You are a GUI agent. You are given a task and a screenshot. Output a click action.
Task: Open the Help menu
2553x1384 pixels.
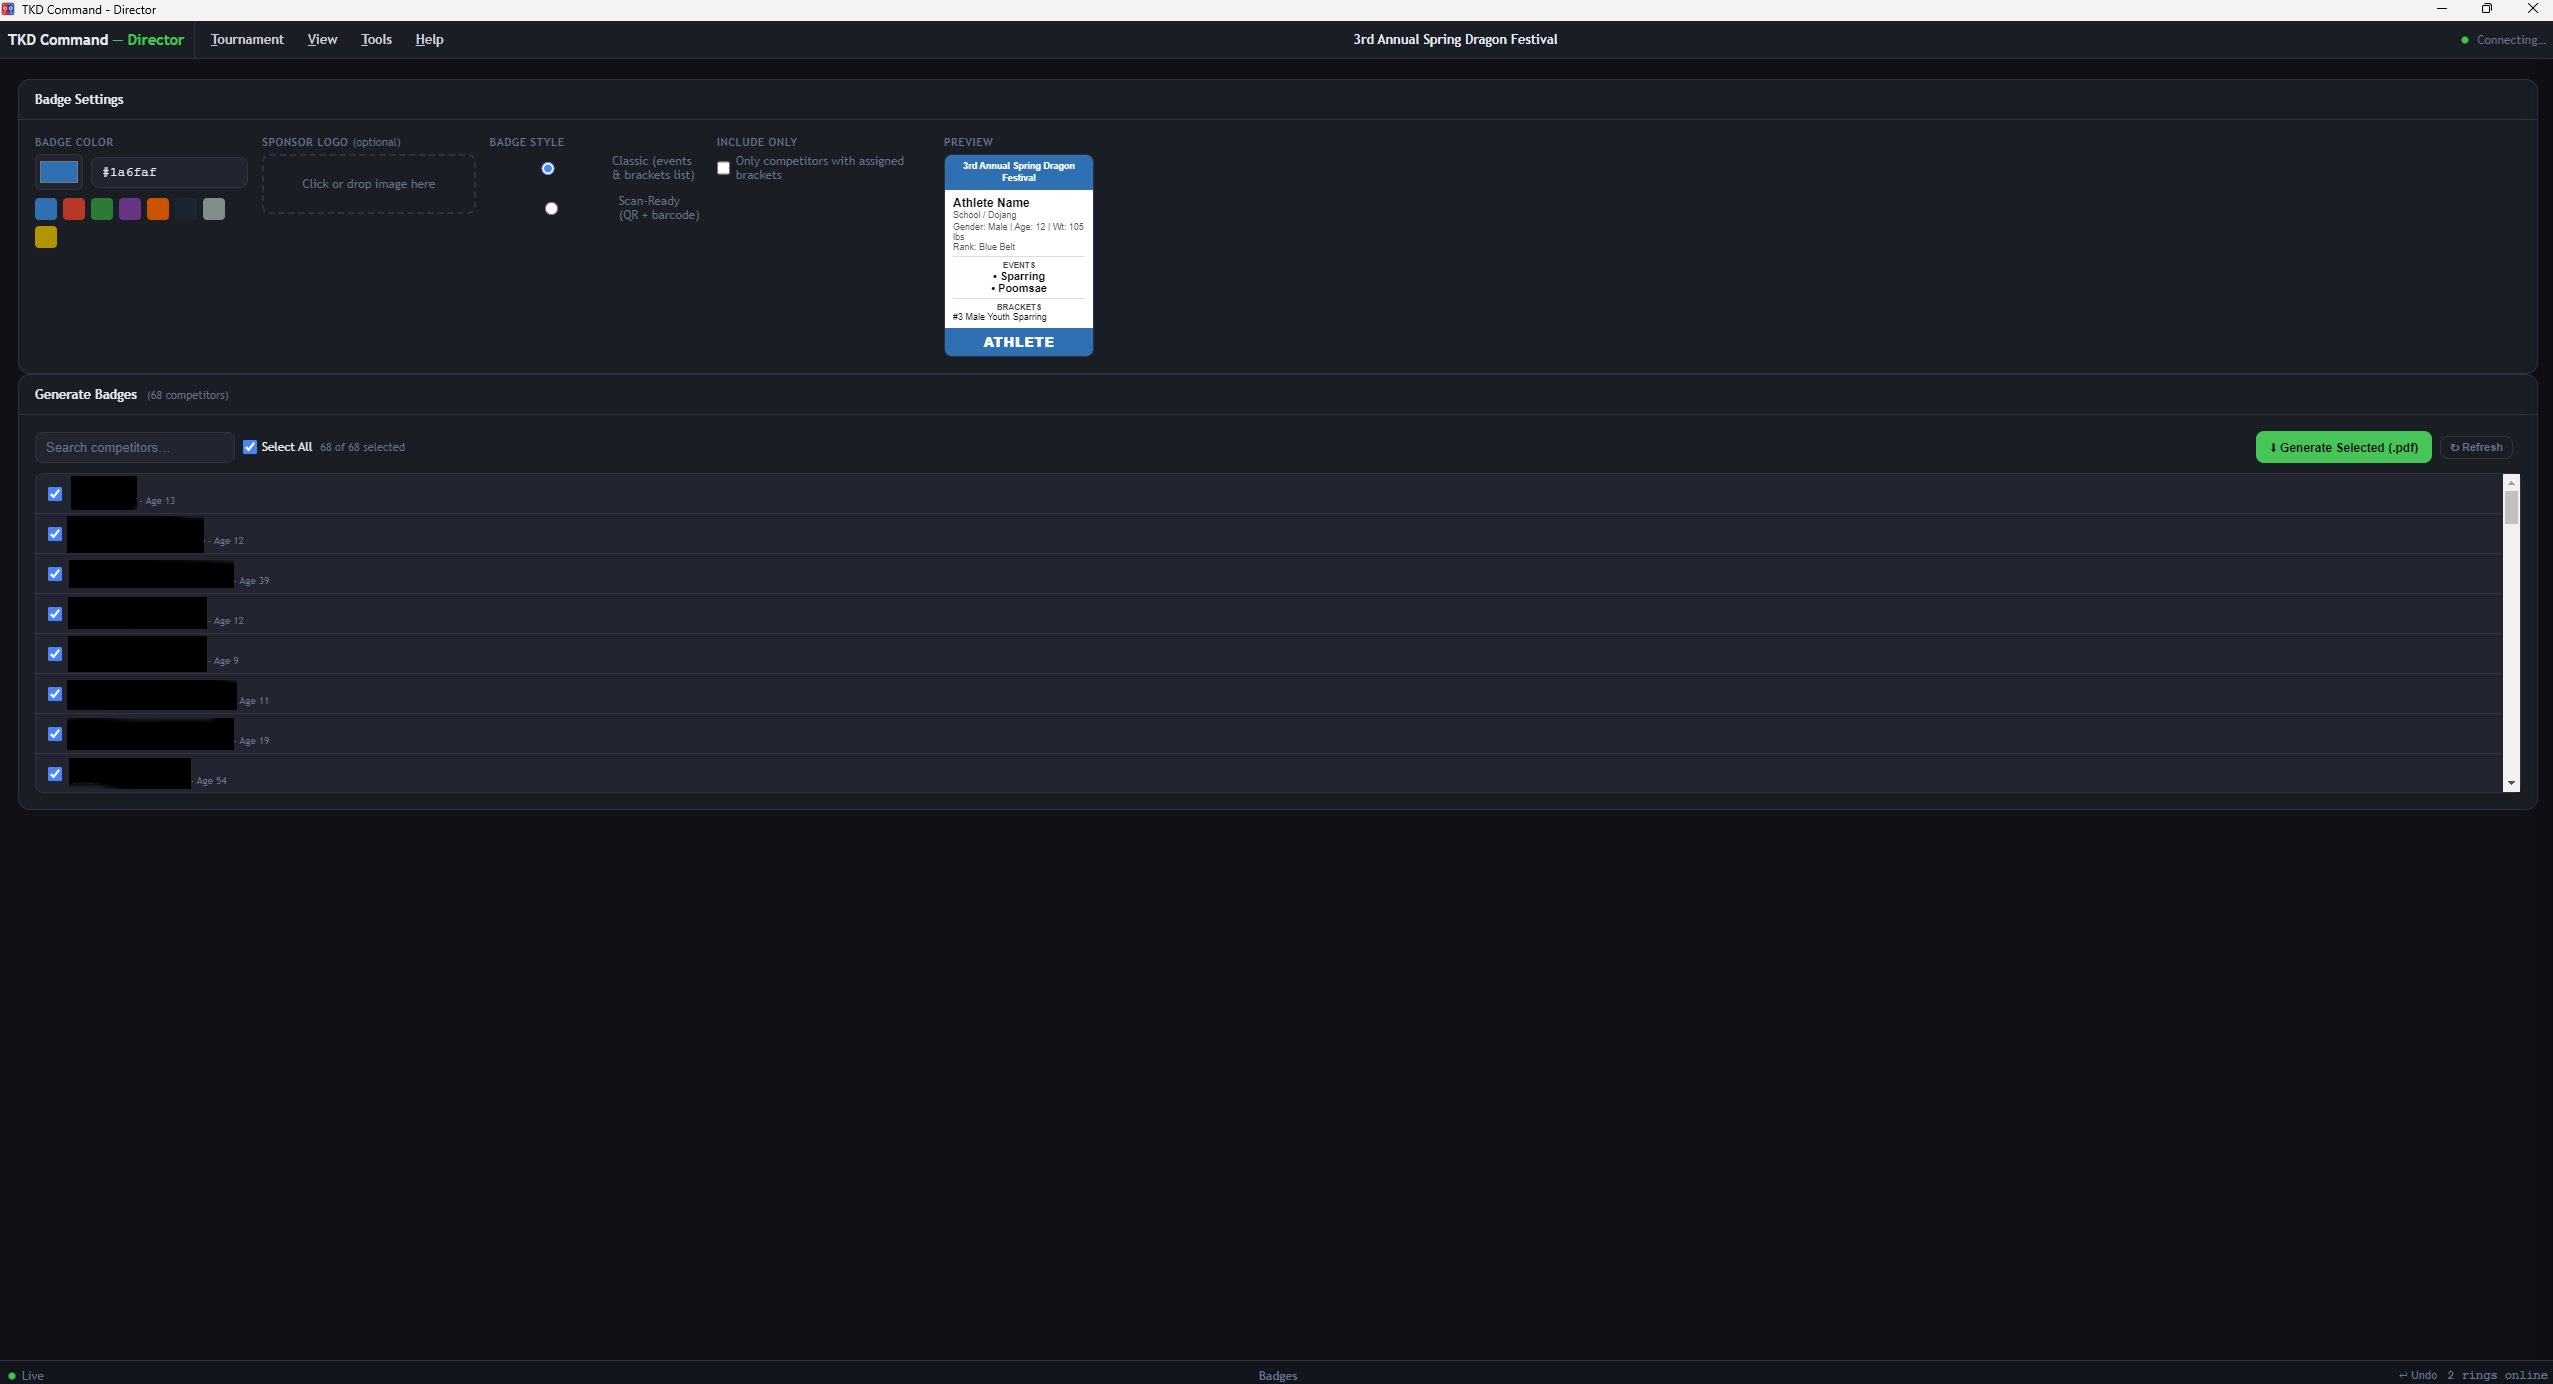(429, 40)
